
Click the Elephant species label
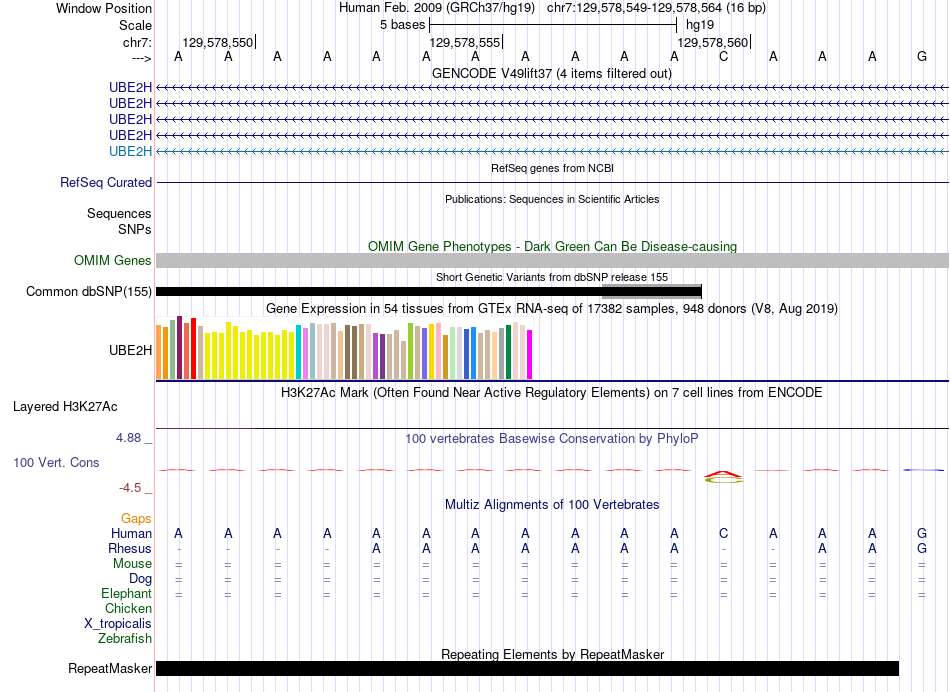127,593
